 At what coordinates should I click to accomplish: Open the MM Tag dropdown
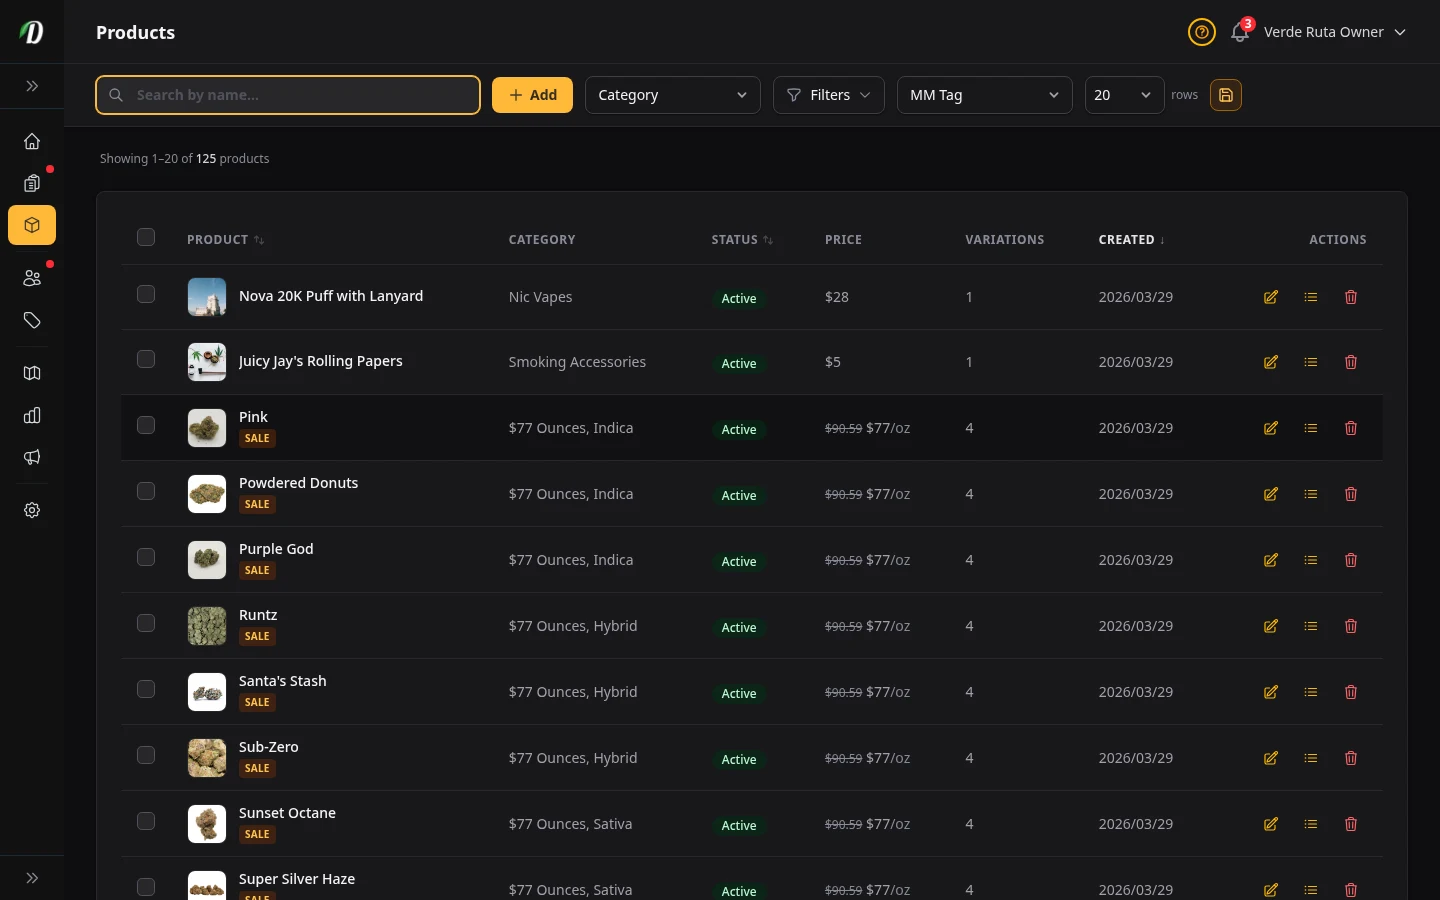click(984, 95)
